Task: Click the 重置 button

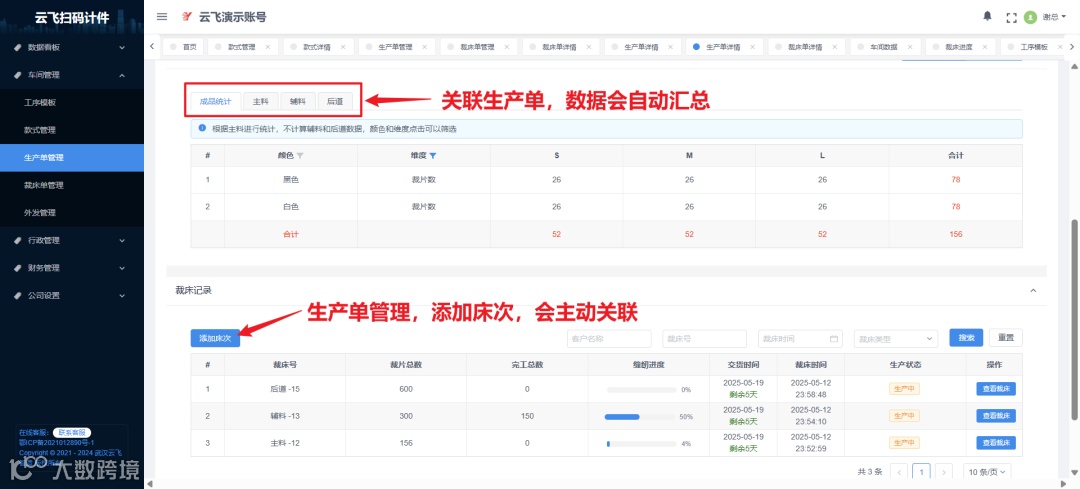Action: (1006, 337)
